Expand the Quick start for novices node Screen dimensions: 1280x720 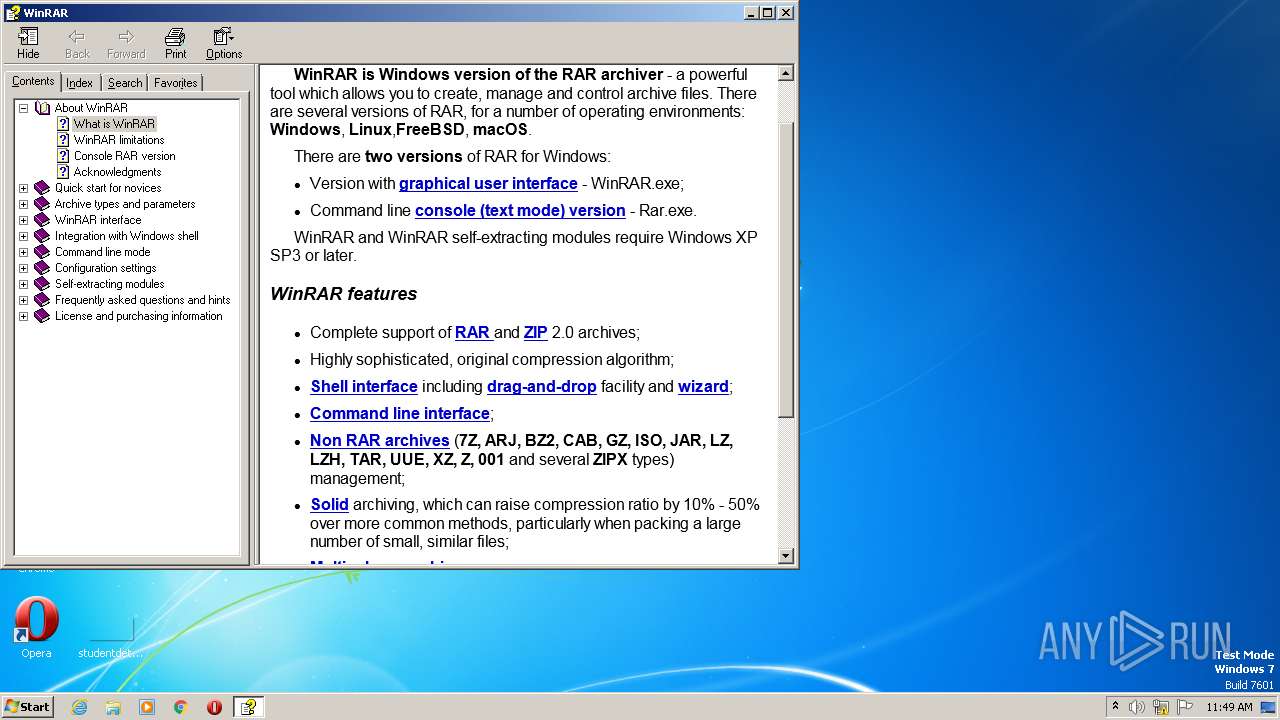23,188
